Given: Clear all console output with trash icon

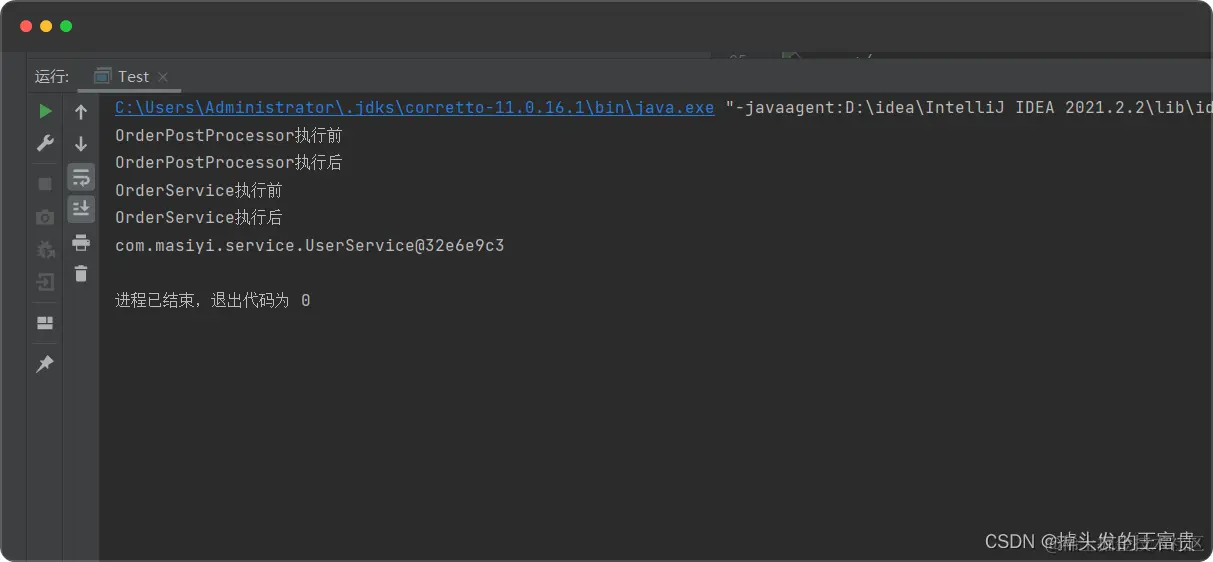Looking at the screenshot, I should 81,274.
